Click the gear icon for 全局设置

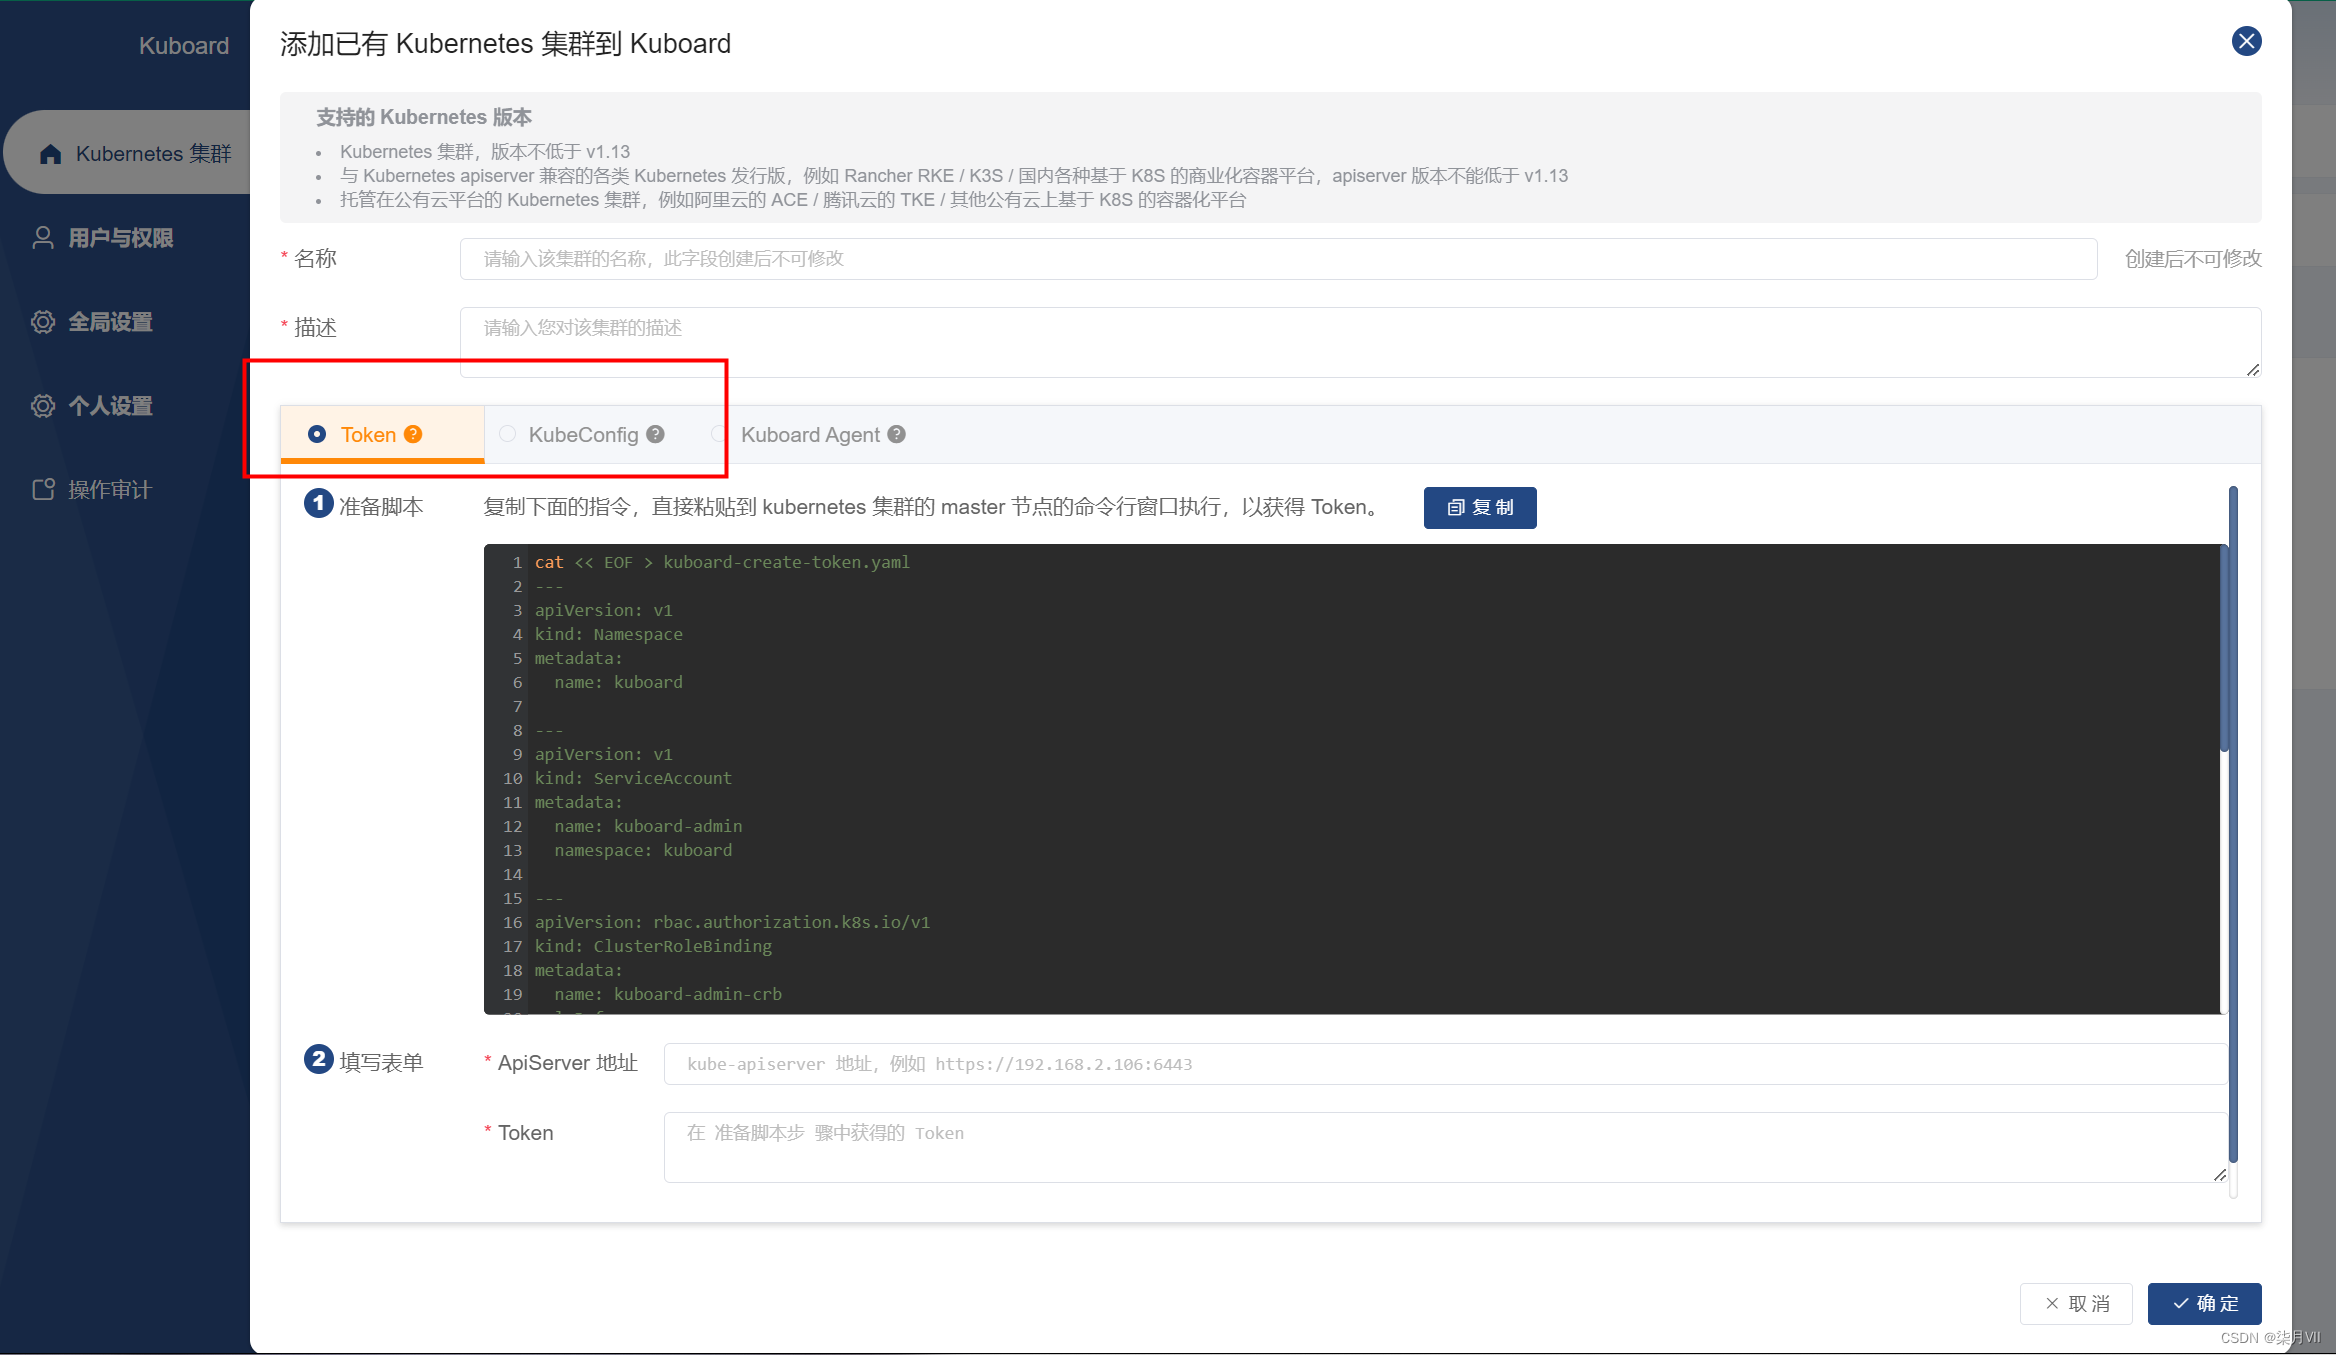tap(43, 322)
